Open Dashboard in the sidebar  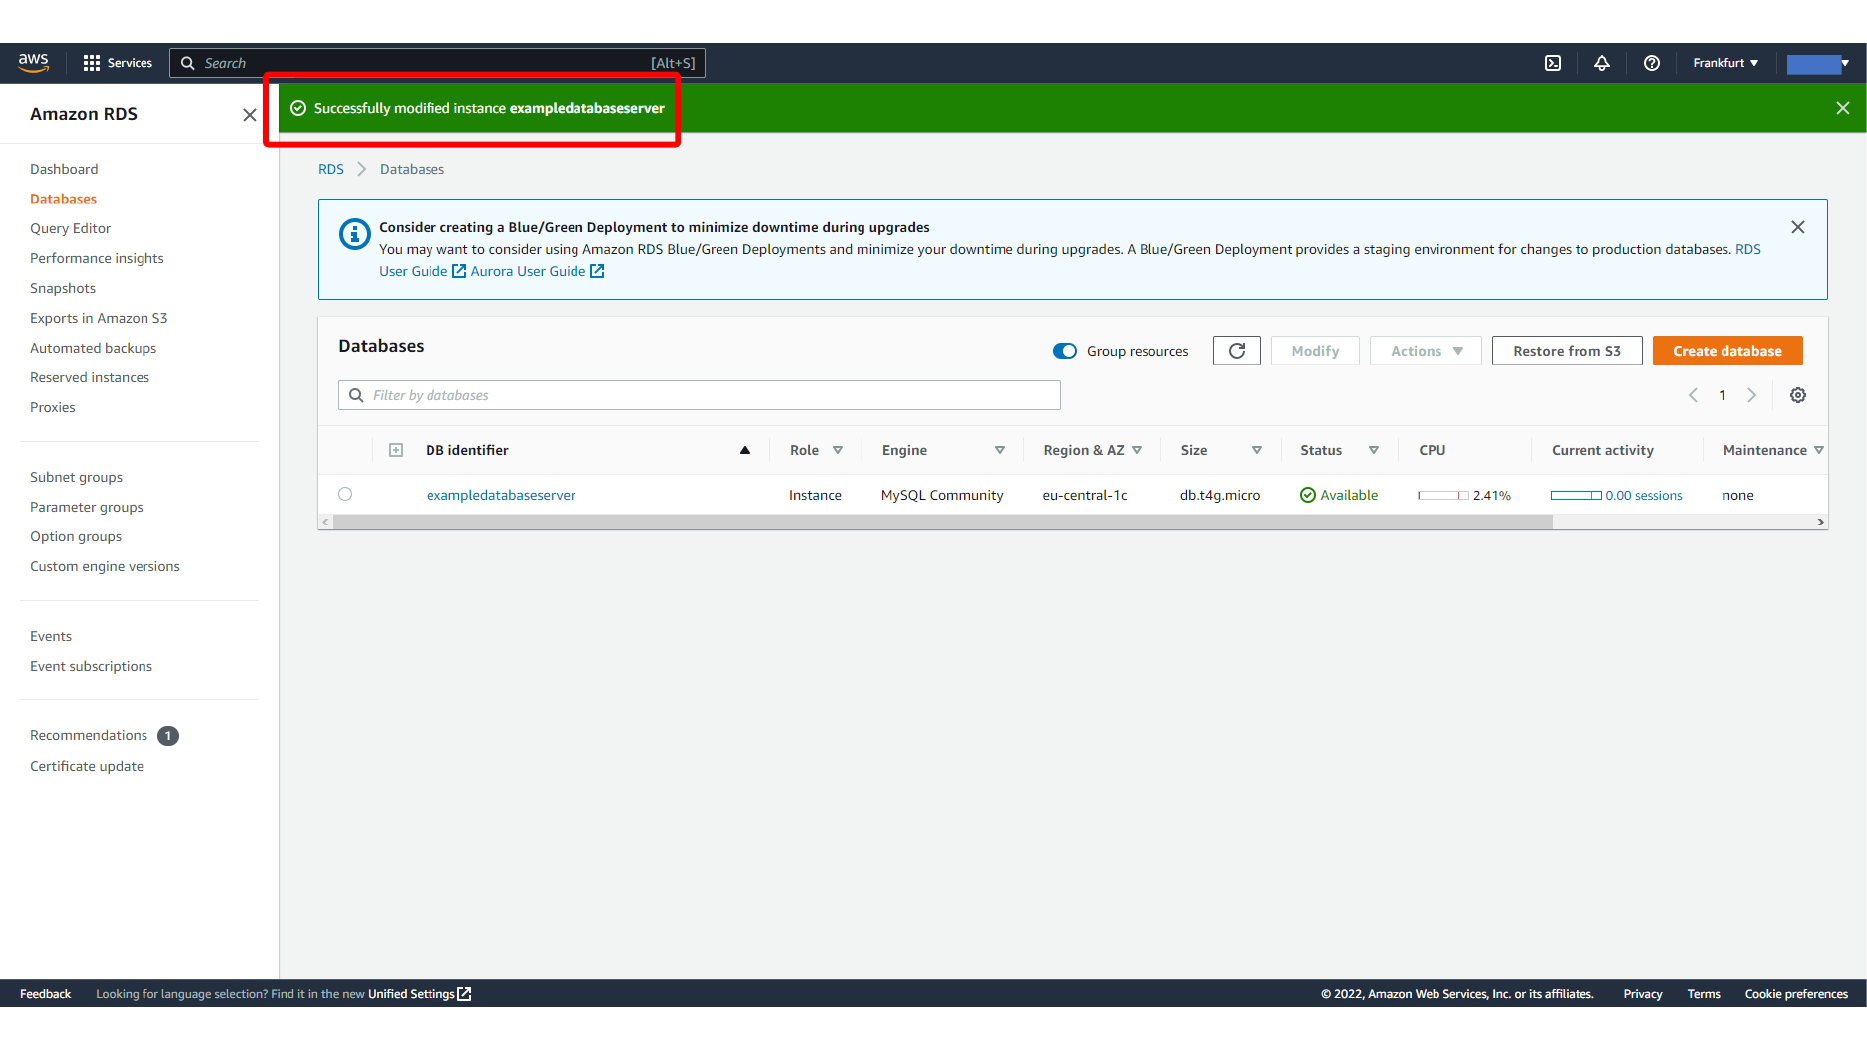click(64, 169)
